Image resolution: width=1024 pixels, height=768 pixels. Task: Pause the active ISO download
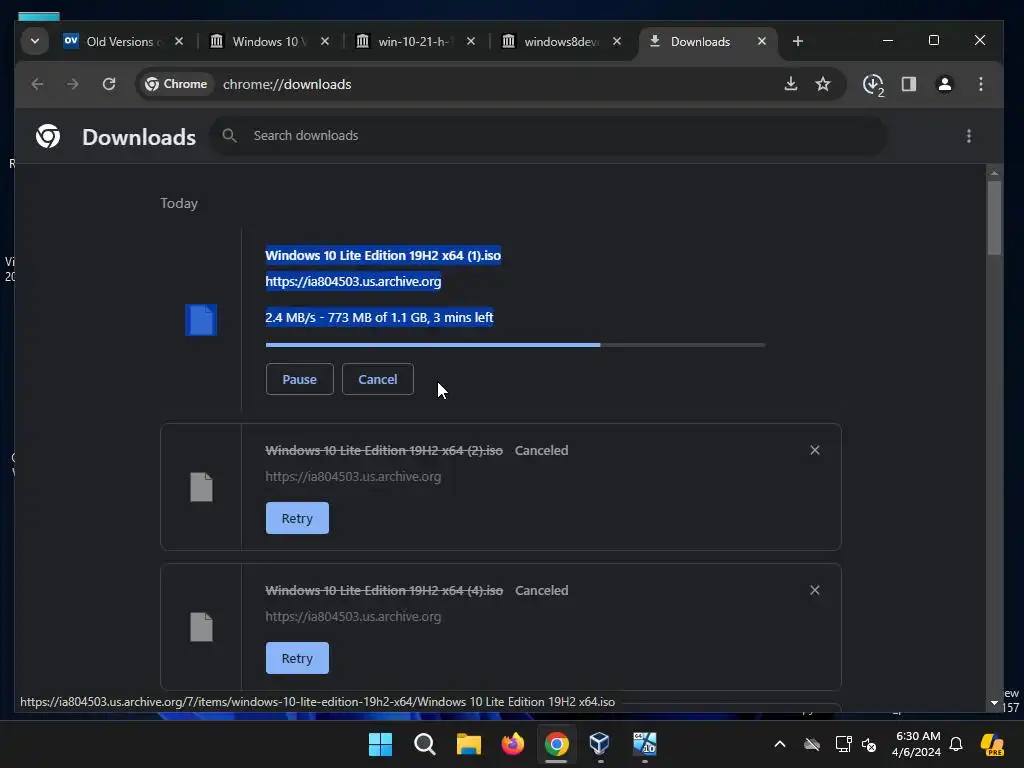tap(300, 379)
